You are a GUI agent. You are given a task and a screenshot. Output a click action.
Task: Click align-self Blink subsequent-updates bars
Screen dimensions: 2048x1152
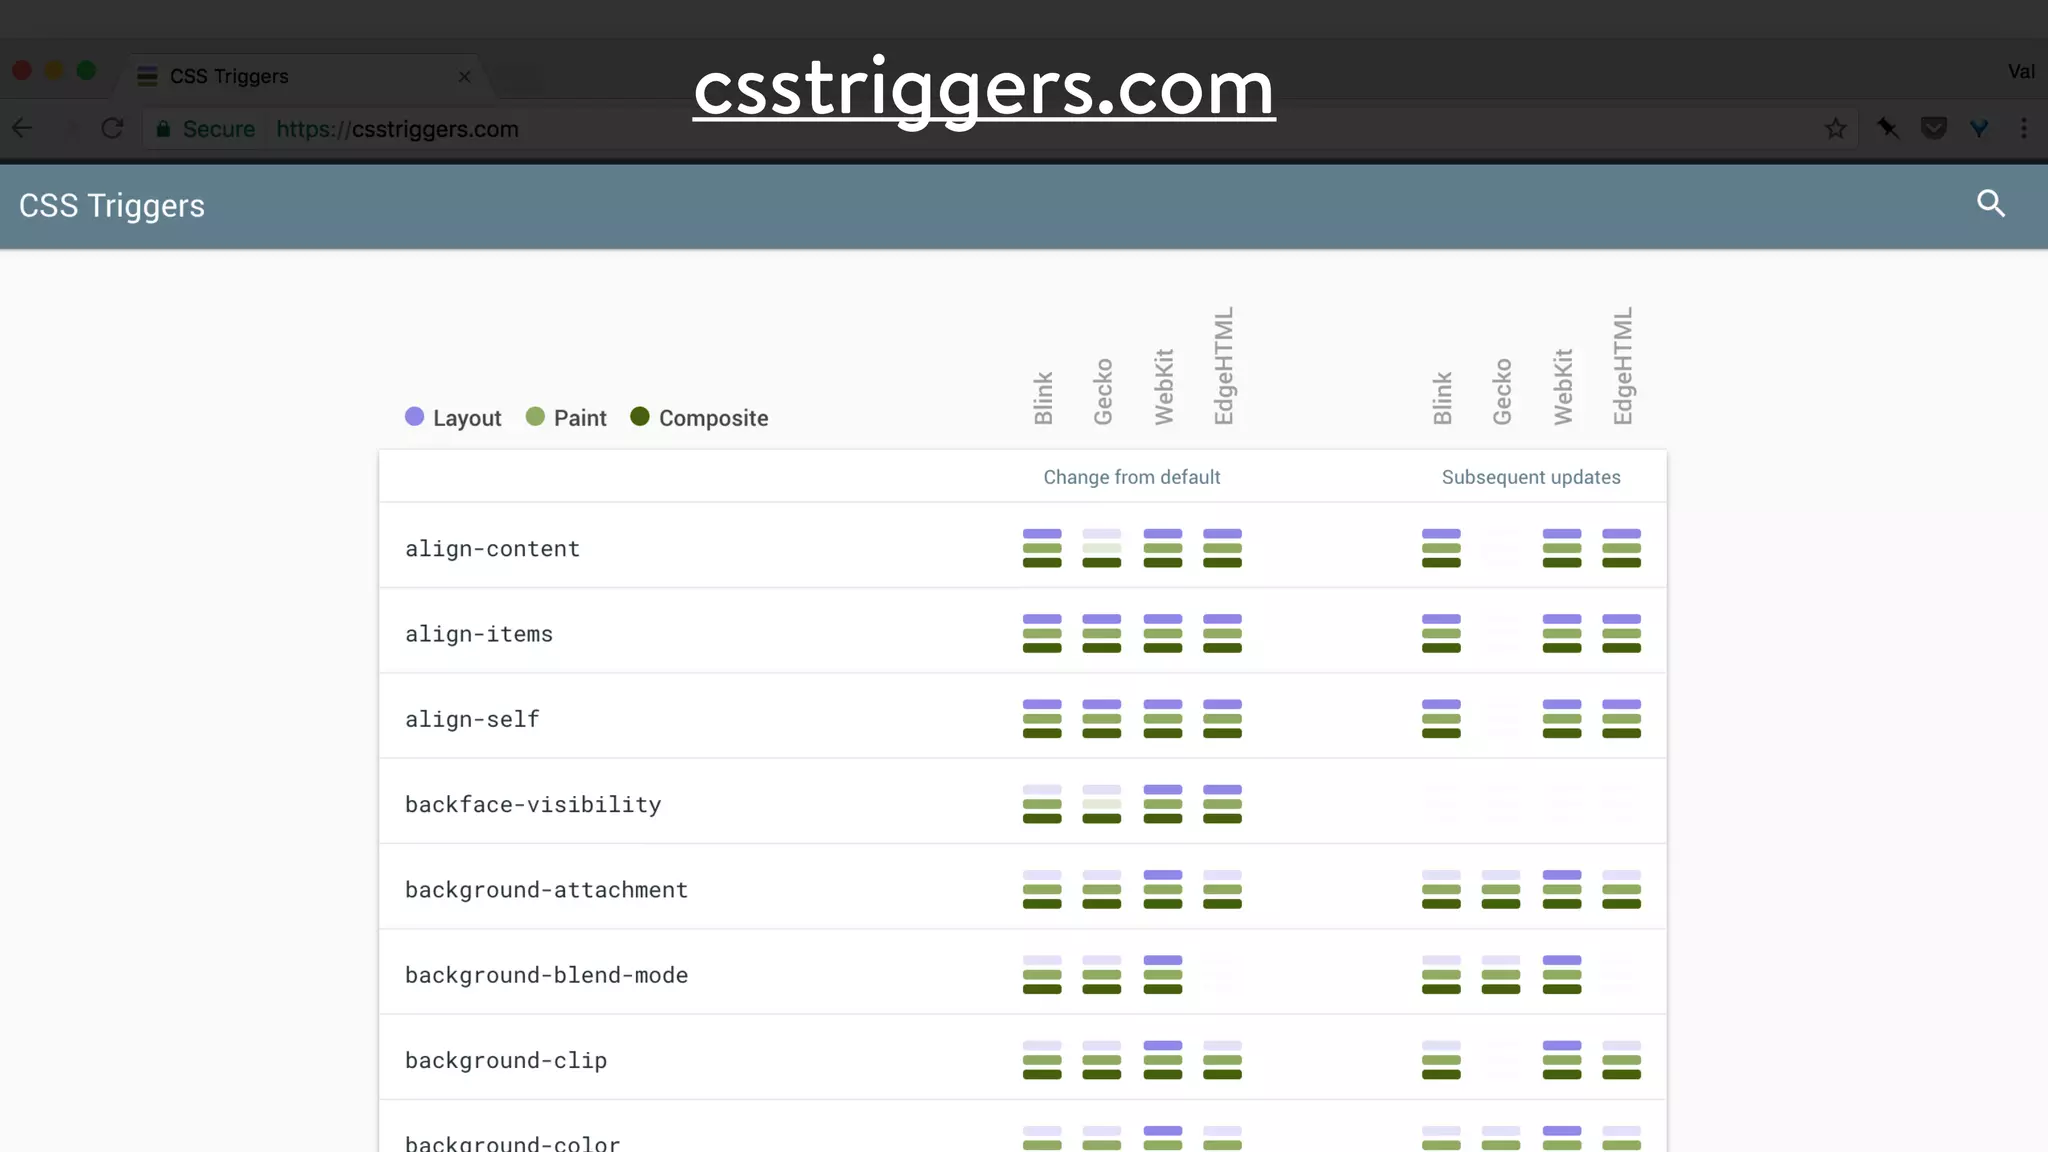pyautogui.click(x=1441, y=718)
